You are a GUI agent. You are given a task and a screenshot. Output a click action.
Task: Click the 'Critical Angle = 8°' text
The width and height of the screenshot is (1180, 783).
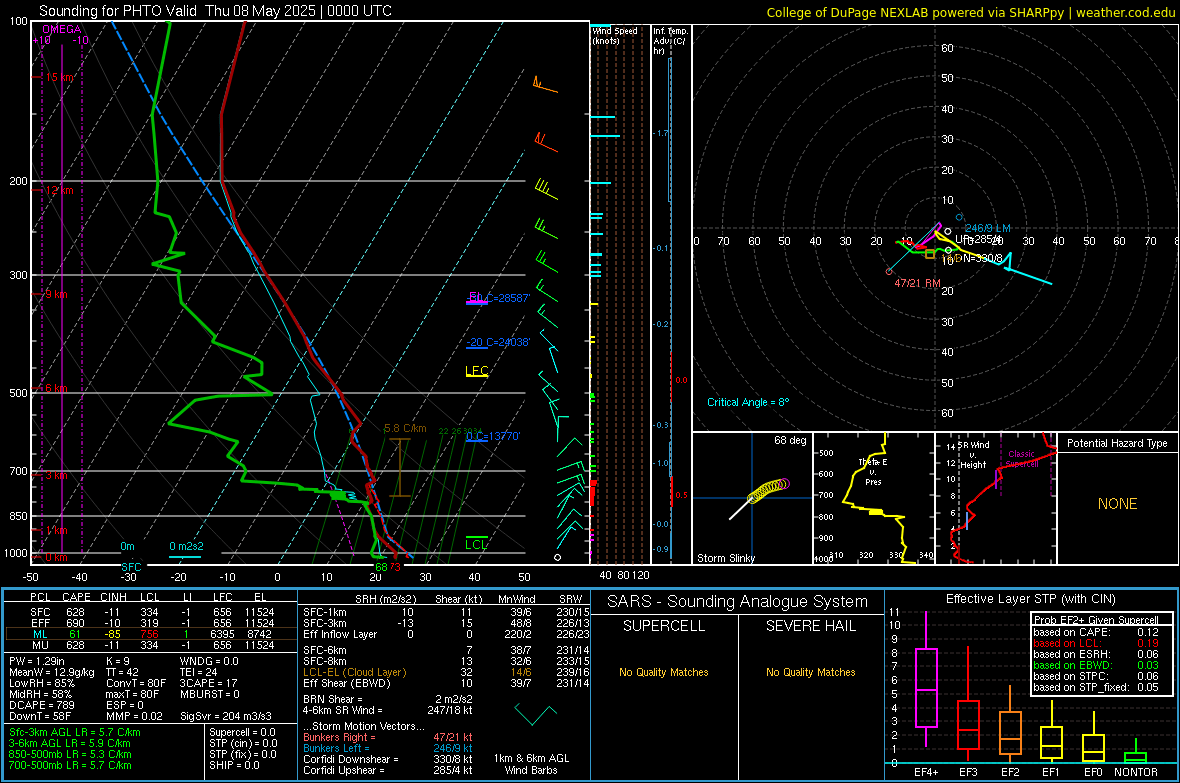click(x=748, y=402)
